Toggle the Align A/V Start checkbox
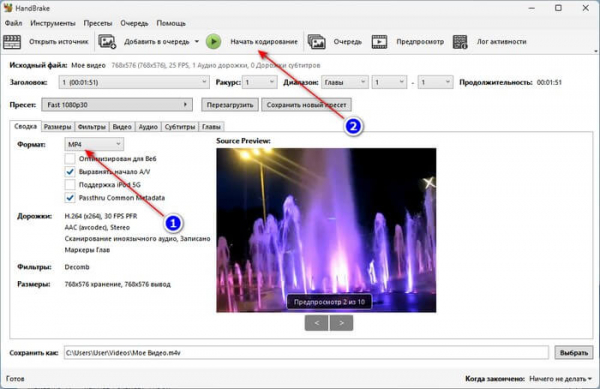Screen dimensions: 600x389 [x=70, y=172]
